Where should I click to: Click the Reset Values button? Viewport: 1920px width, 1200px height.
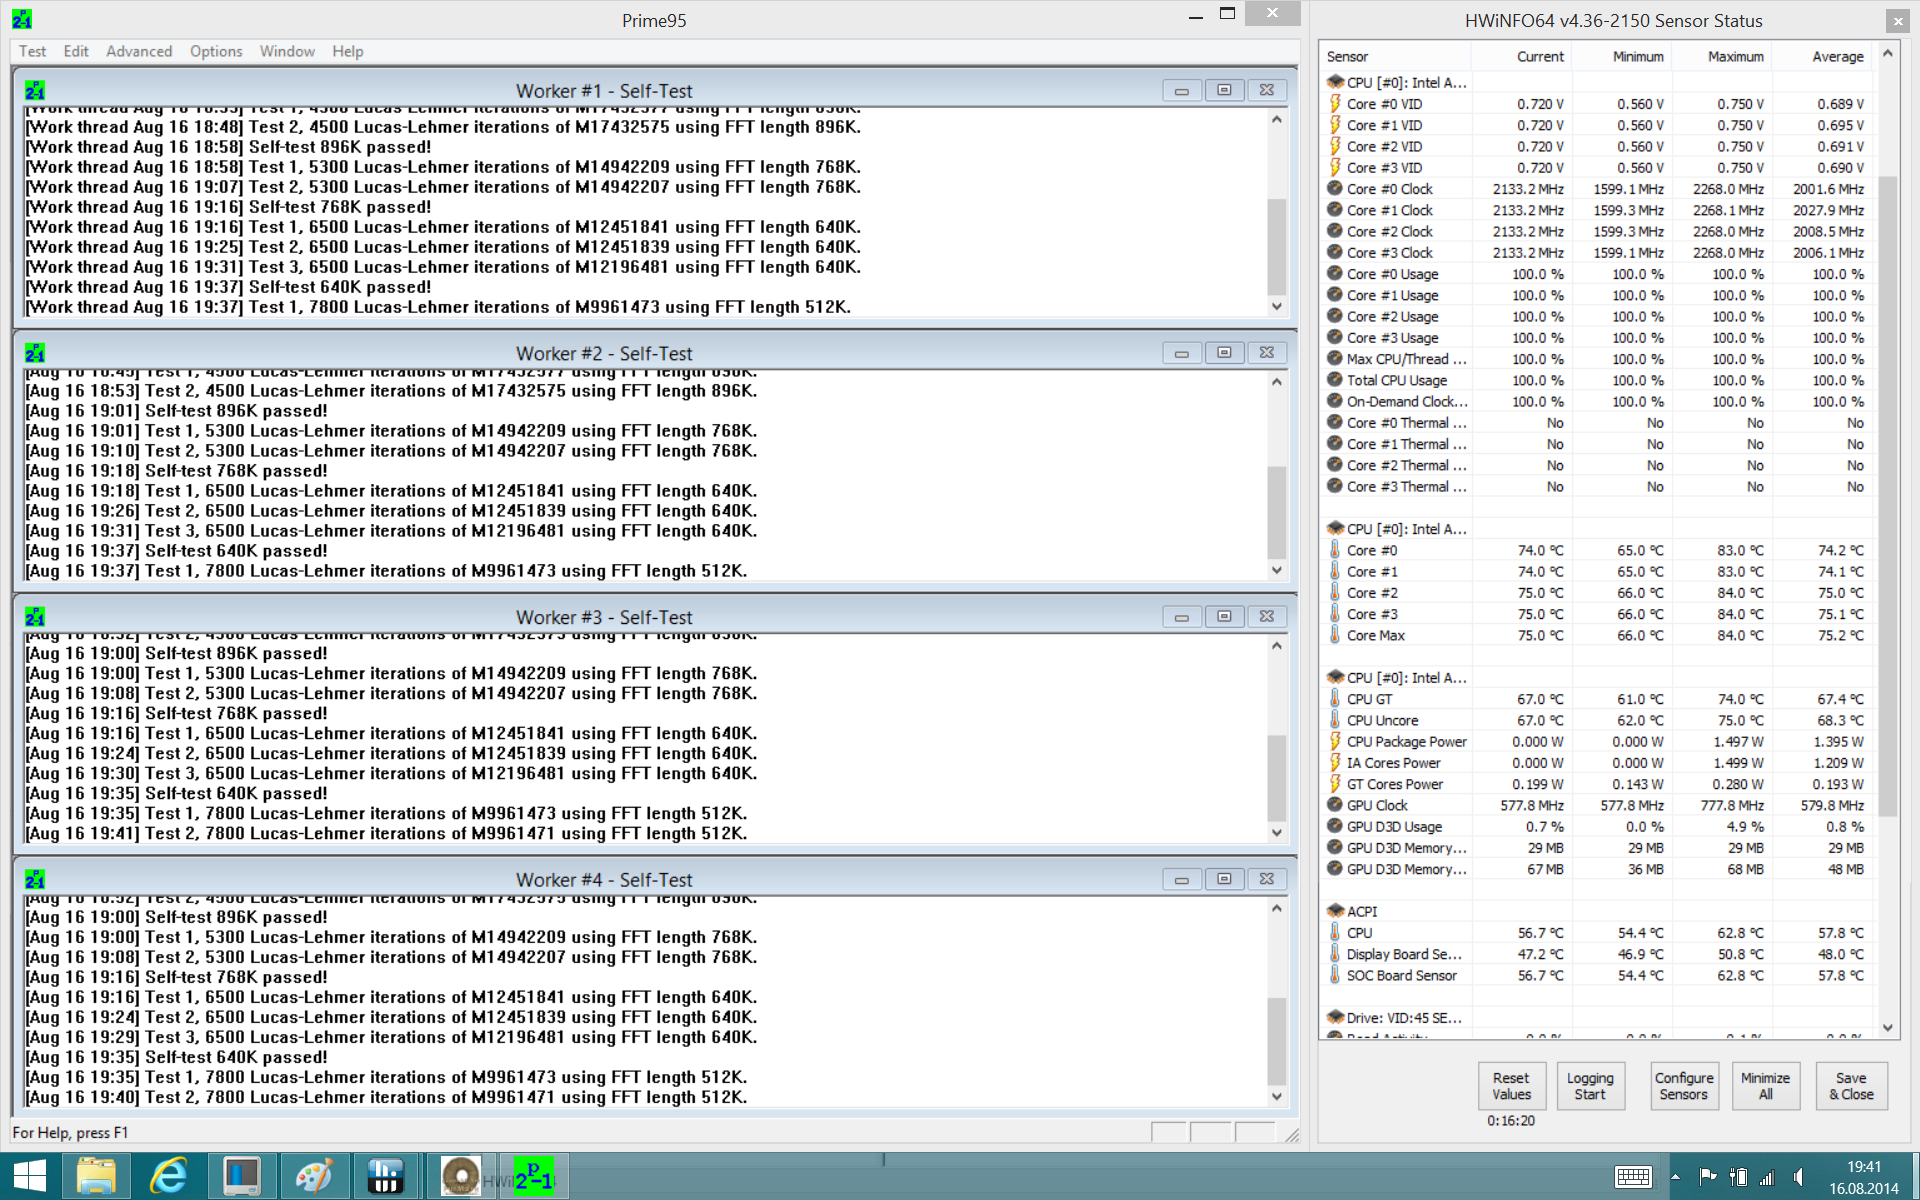pos(1511,1086)
